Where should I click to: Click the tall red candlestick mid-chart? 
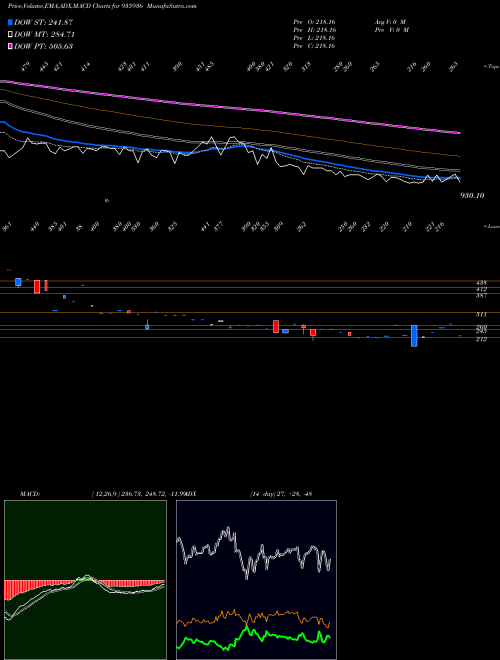click(x=276, y=326)
